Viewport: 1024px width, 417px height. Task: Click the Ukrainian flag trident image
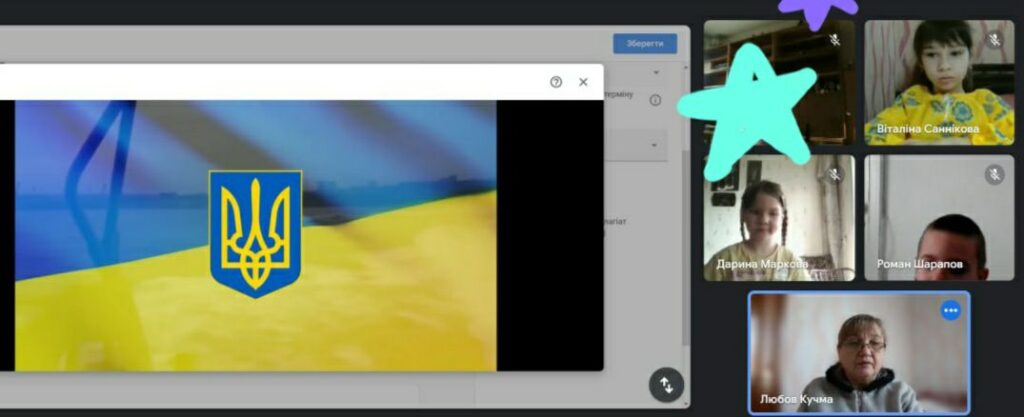(x=255, y=235)
